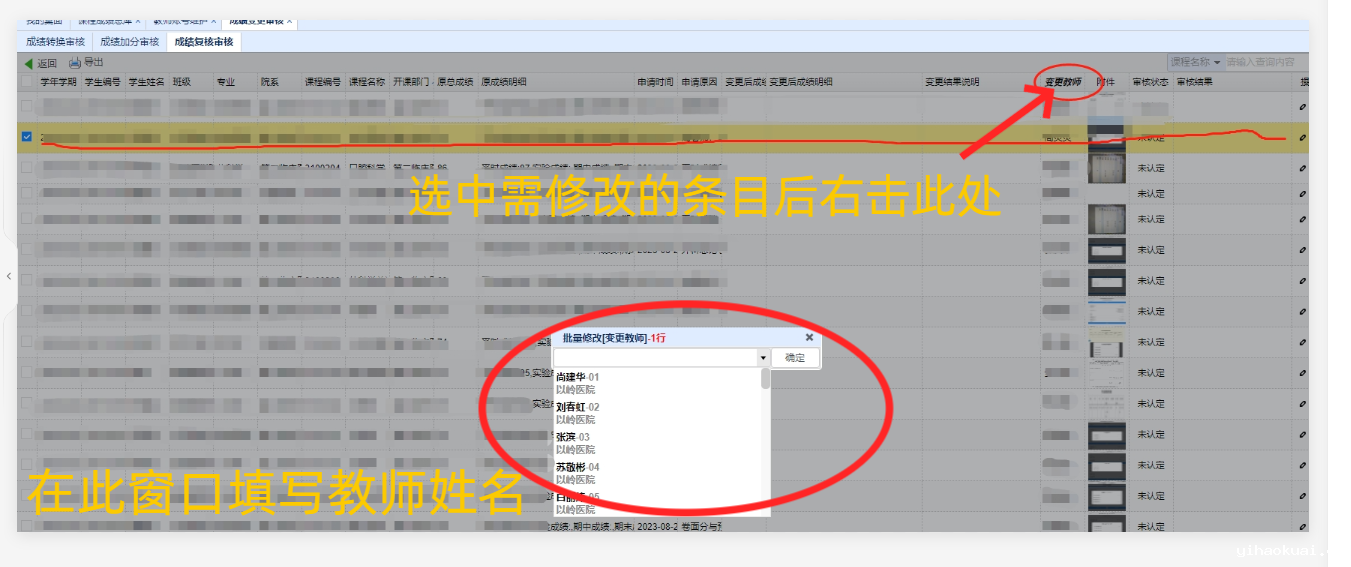This screenshot has width=1351, height=567.
Task: Click the green 返回 back arrow icon
Action: pyautogui.click(x=28, y=63)
